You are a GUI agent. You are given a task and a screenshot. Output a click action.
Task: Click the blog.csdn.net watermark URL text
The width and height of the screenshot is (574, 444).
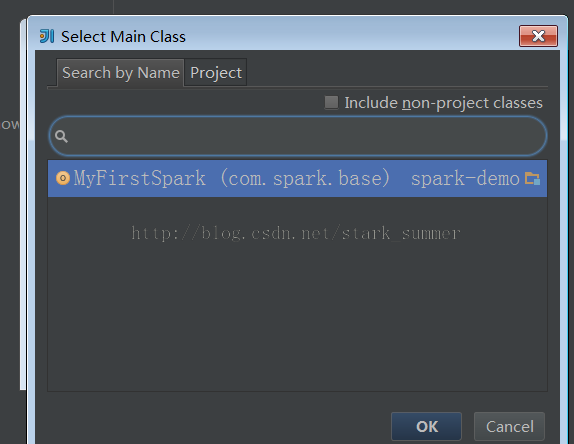(296, 234)
